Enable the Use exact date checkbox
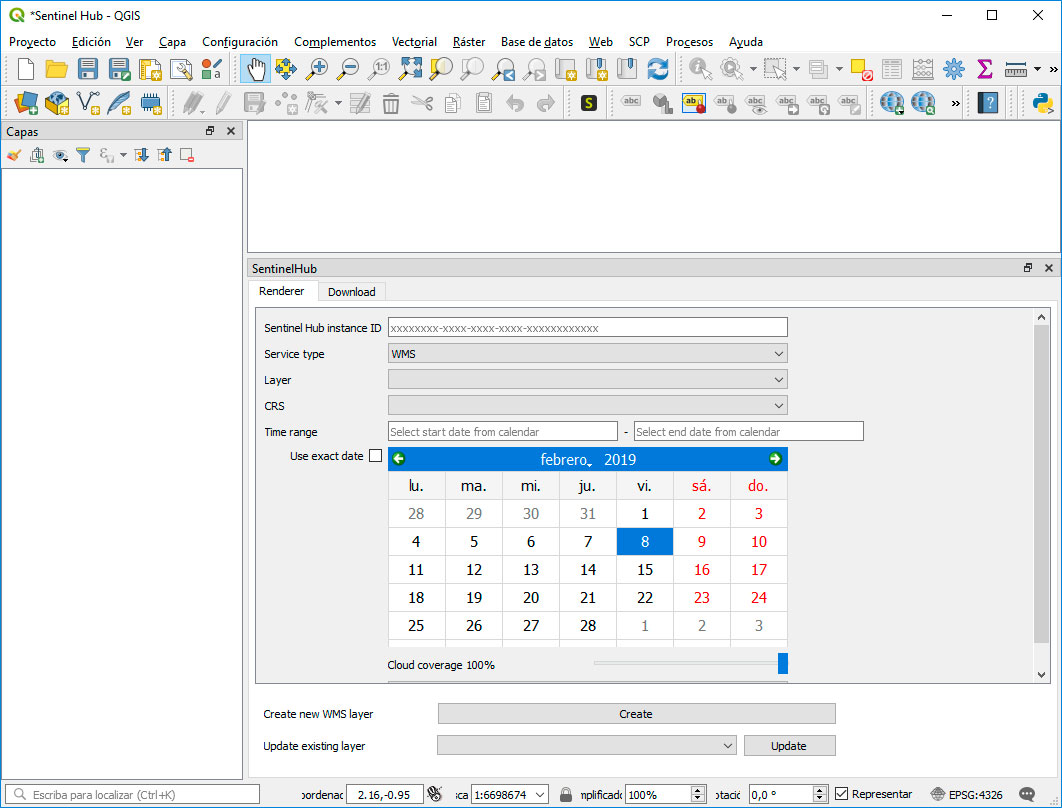Image resolution: width=1062 pixels, height=808 pixels. pyautogui.click(x=375, y=456)
